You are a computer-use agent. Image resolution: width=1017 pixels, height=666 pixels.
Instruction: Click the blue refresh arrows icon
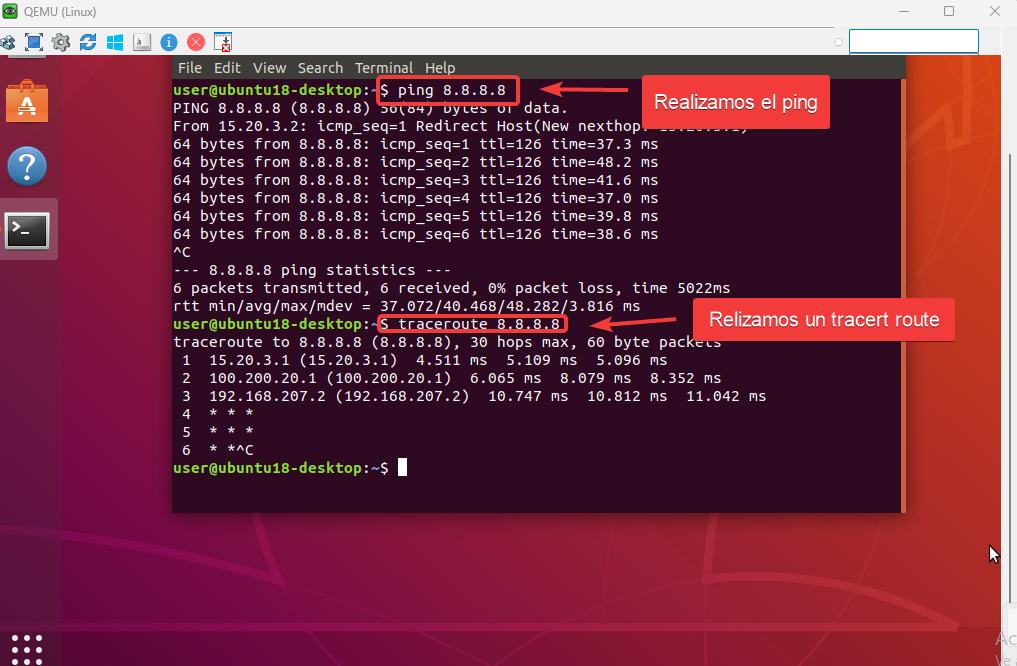[88, 42]
